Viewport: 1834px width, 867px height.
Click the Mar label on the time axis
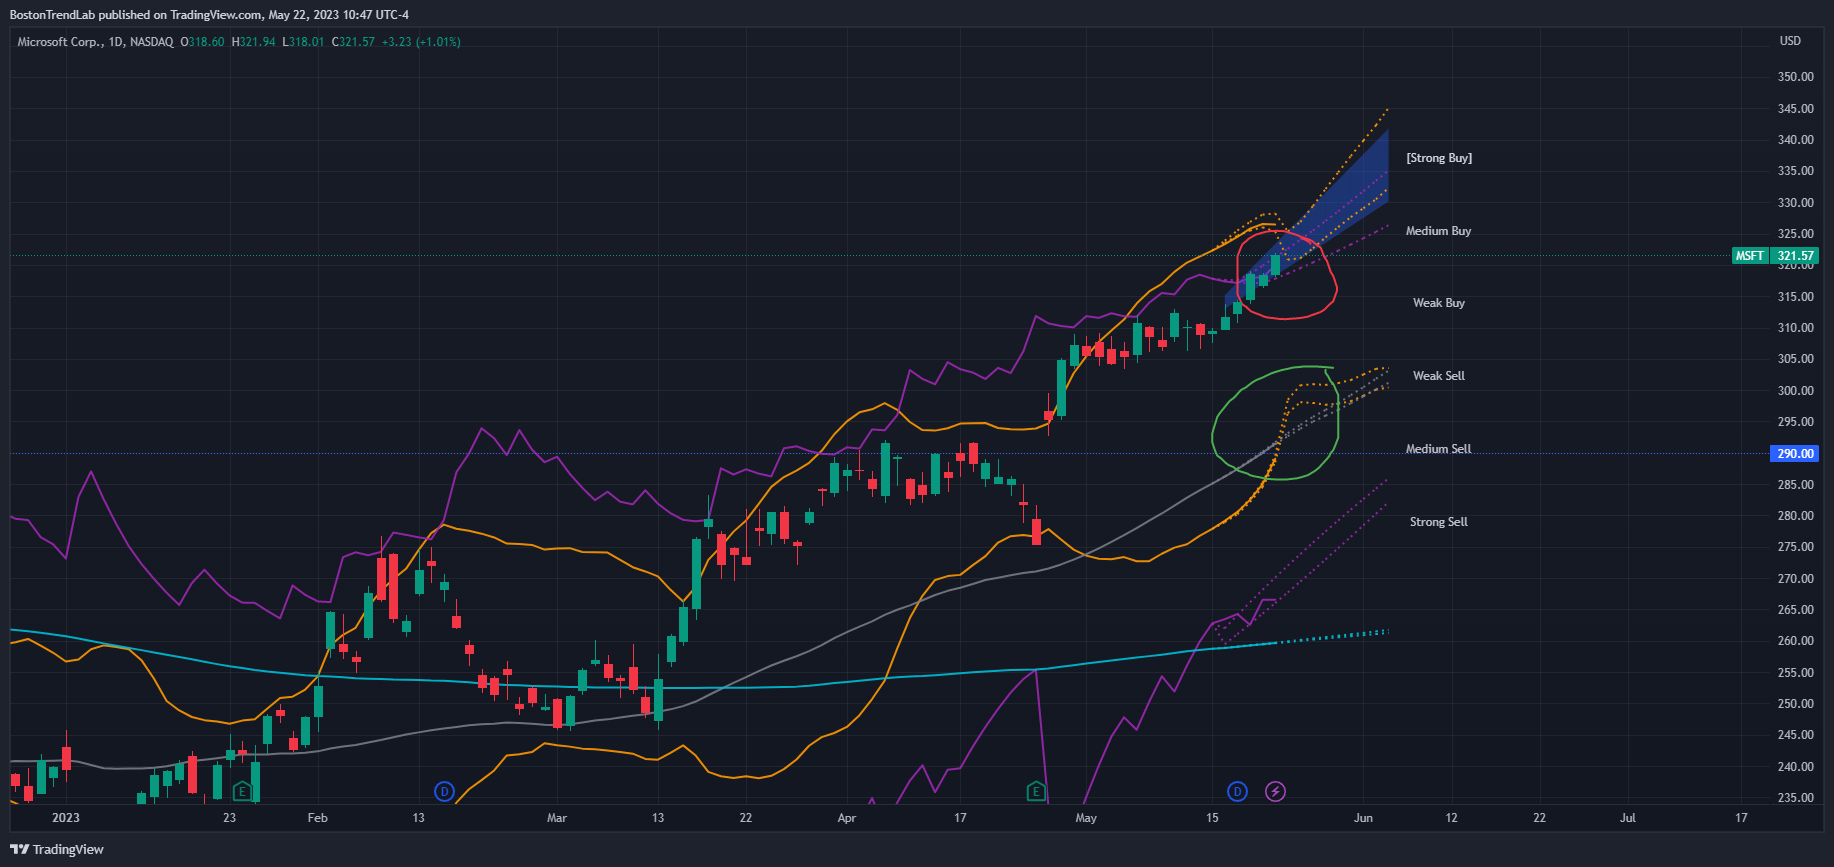coord(557,818)
